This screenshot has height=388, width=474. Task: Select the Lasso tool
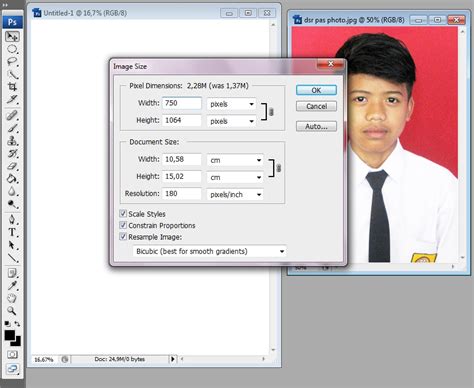coord(12,62)
